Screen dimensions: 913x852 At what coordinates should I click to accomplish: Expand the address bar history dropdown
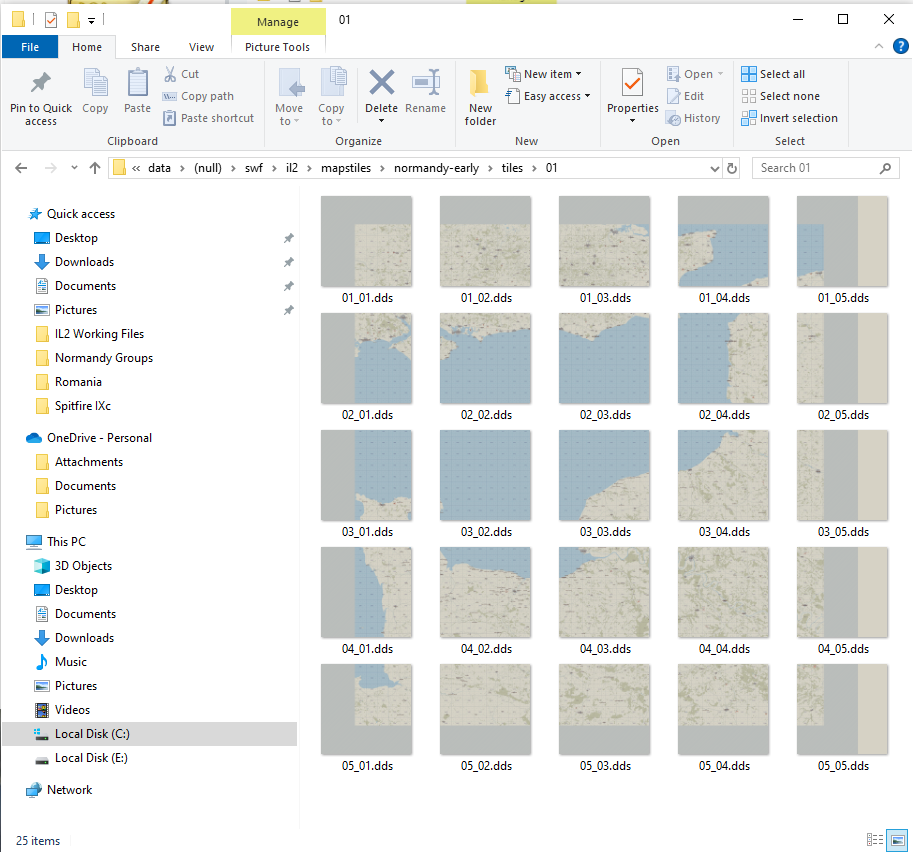pos(713,168)
